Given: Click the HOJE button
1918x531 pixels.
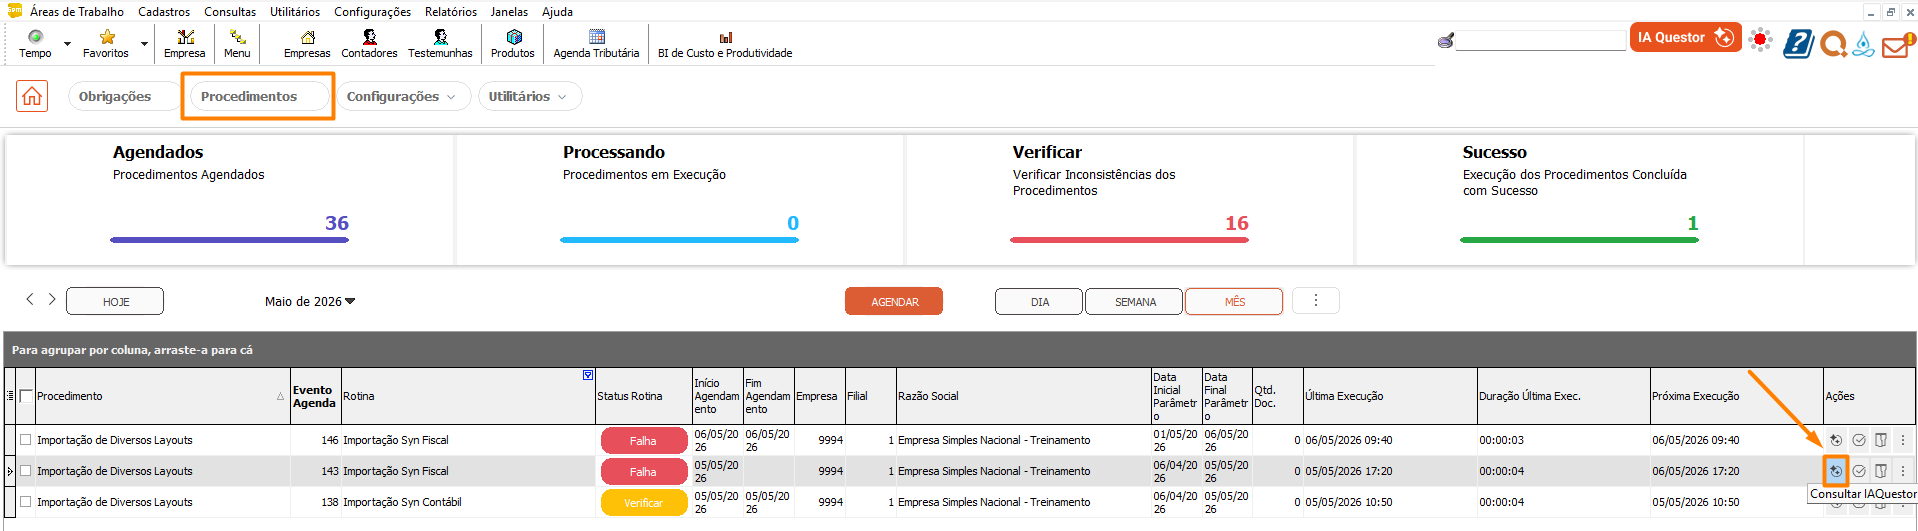Looking at the screenshot, I should tap(115, 301).
